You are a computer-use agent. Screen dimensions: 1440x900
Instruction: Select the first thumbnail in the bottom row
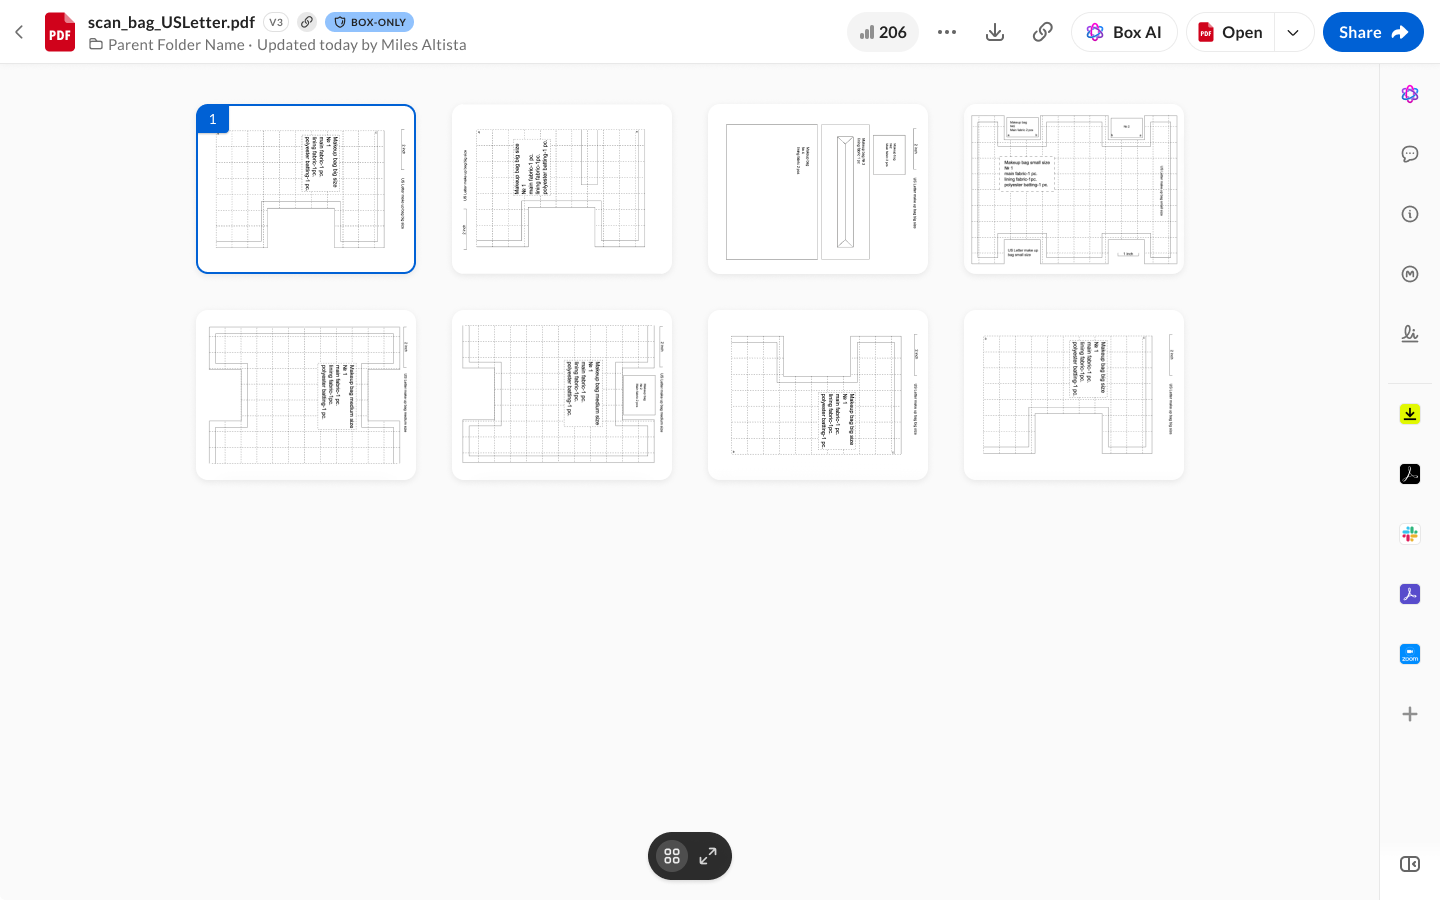point(306,395)
